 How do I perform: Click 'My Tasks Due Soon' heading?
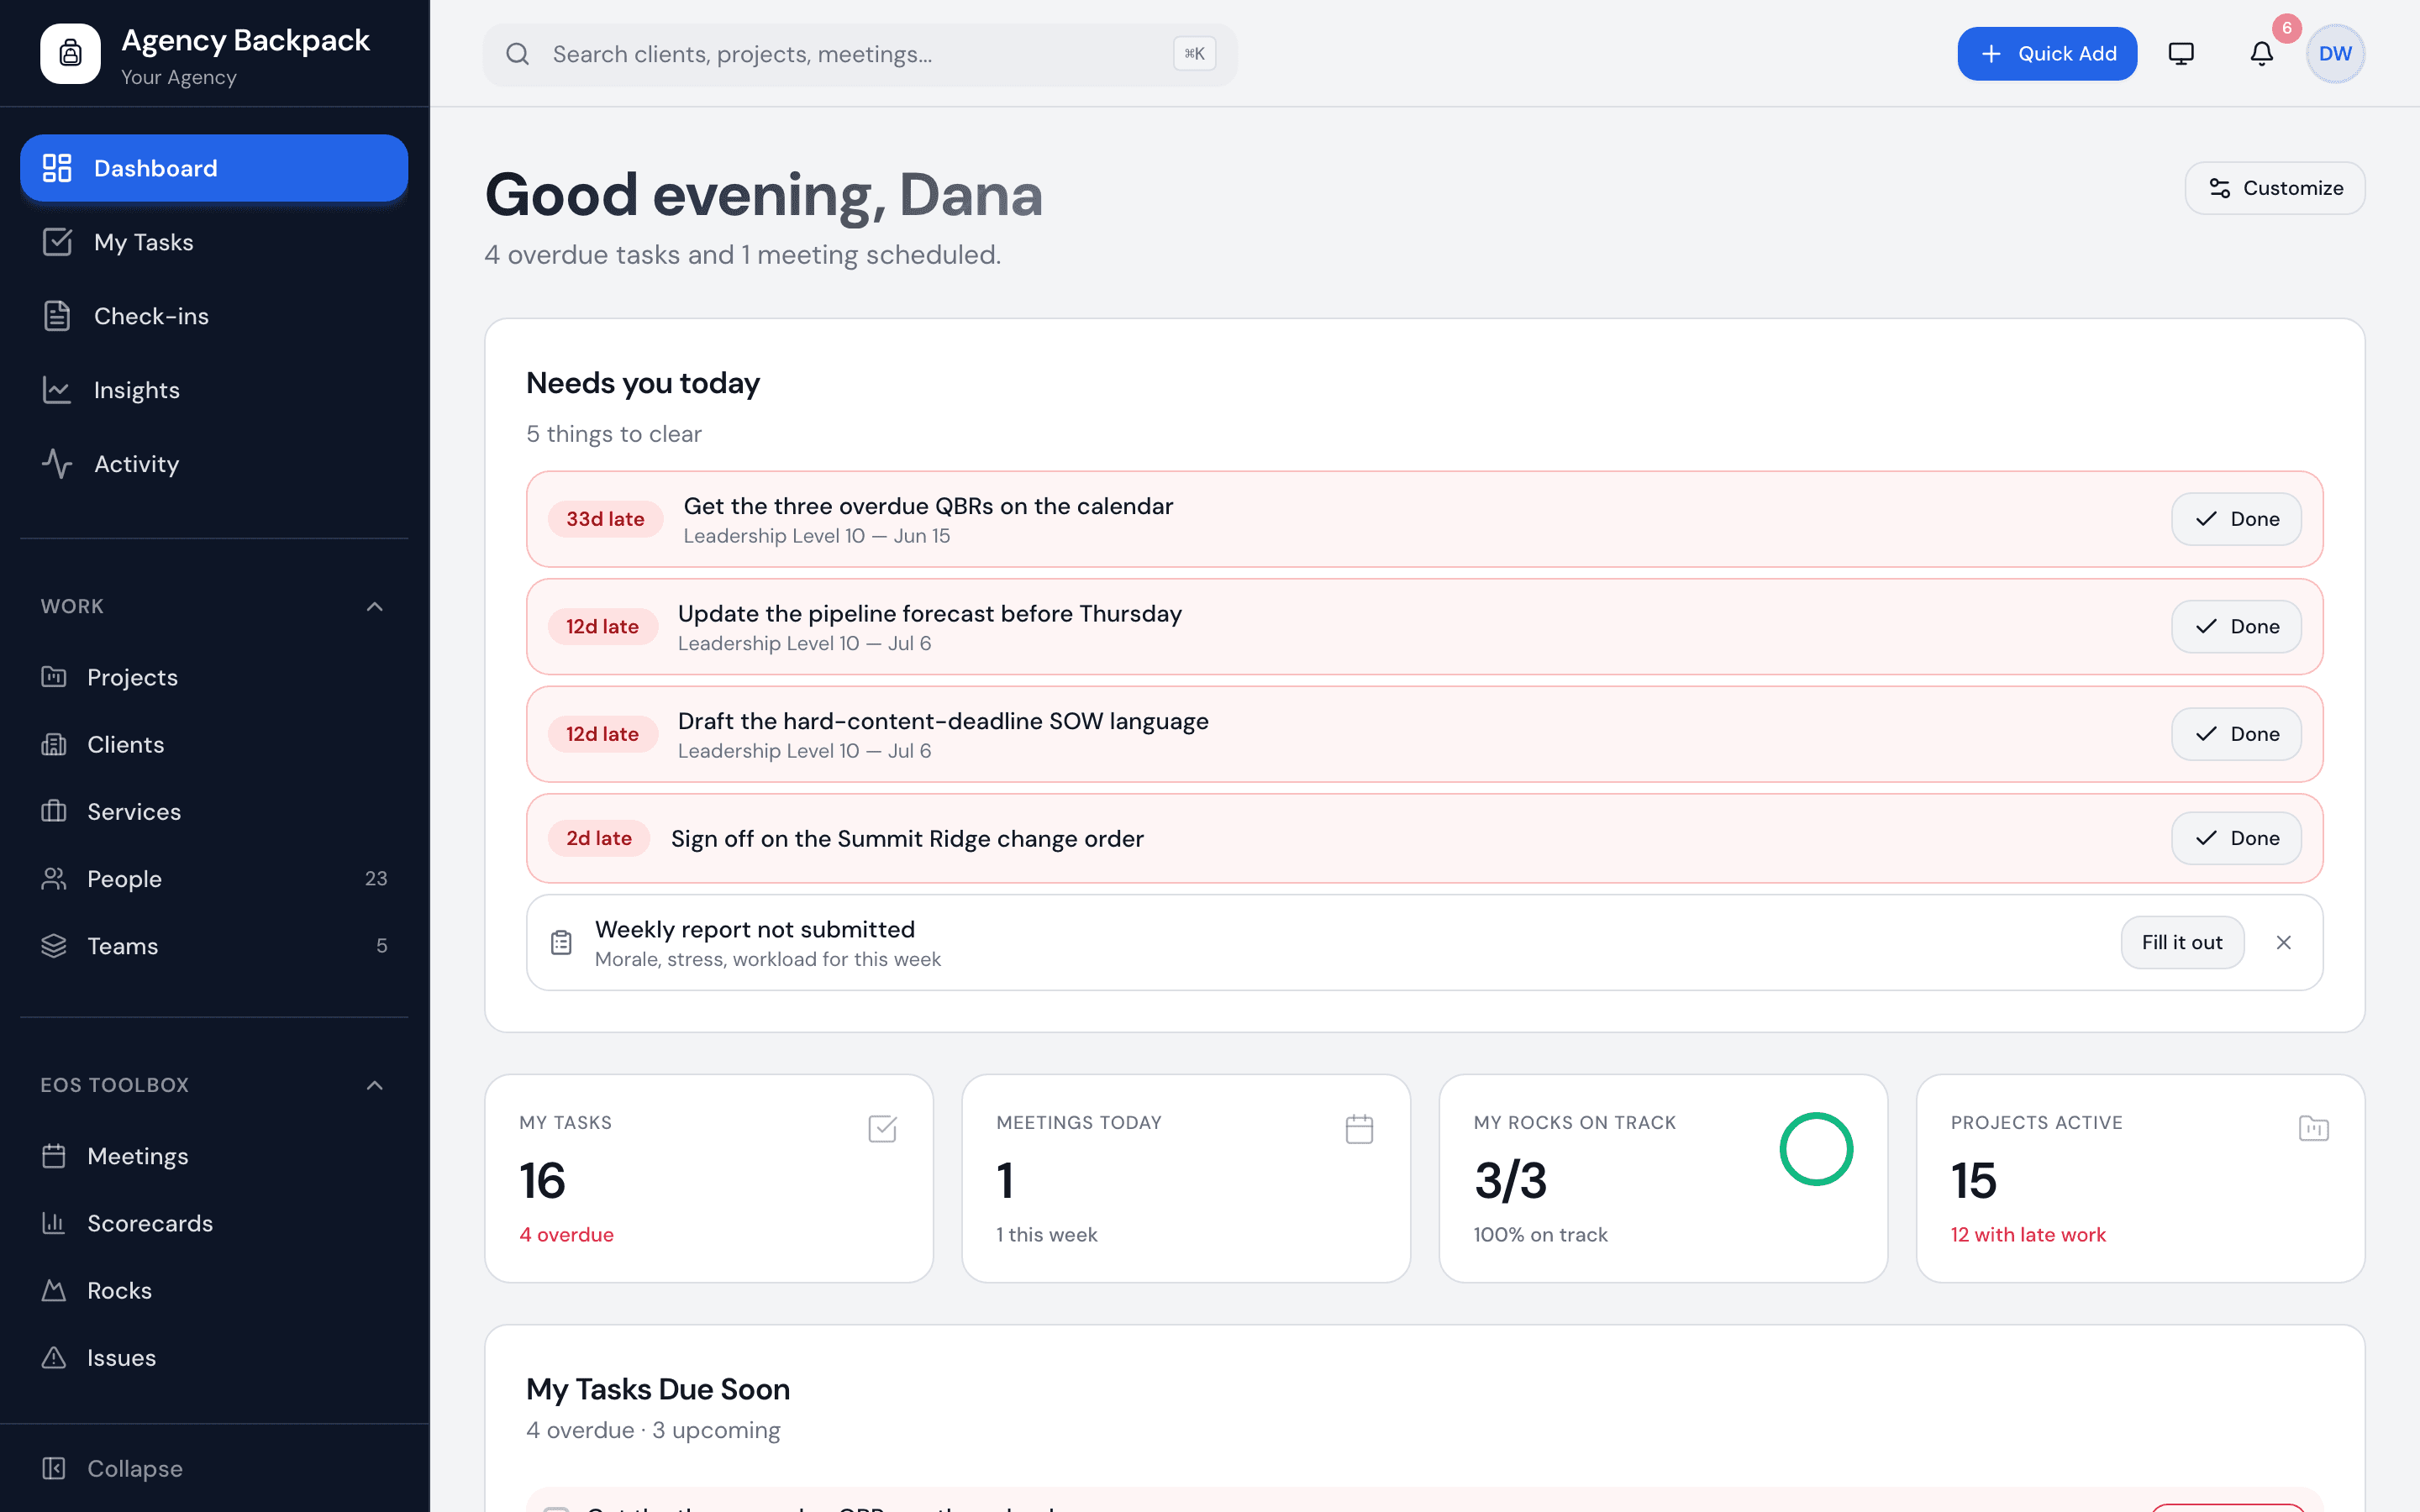[x=658, y=1389]
